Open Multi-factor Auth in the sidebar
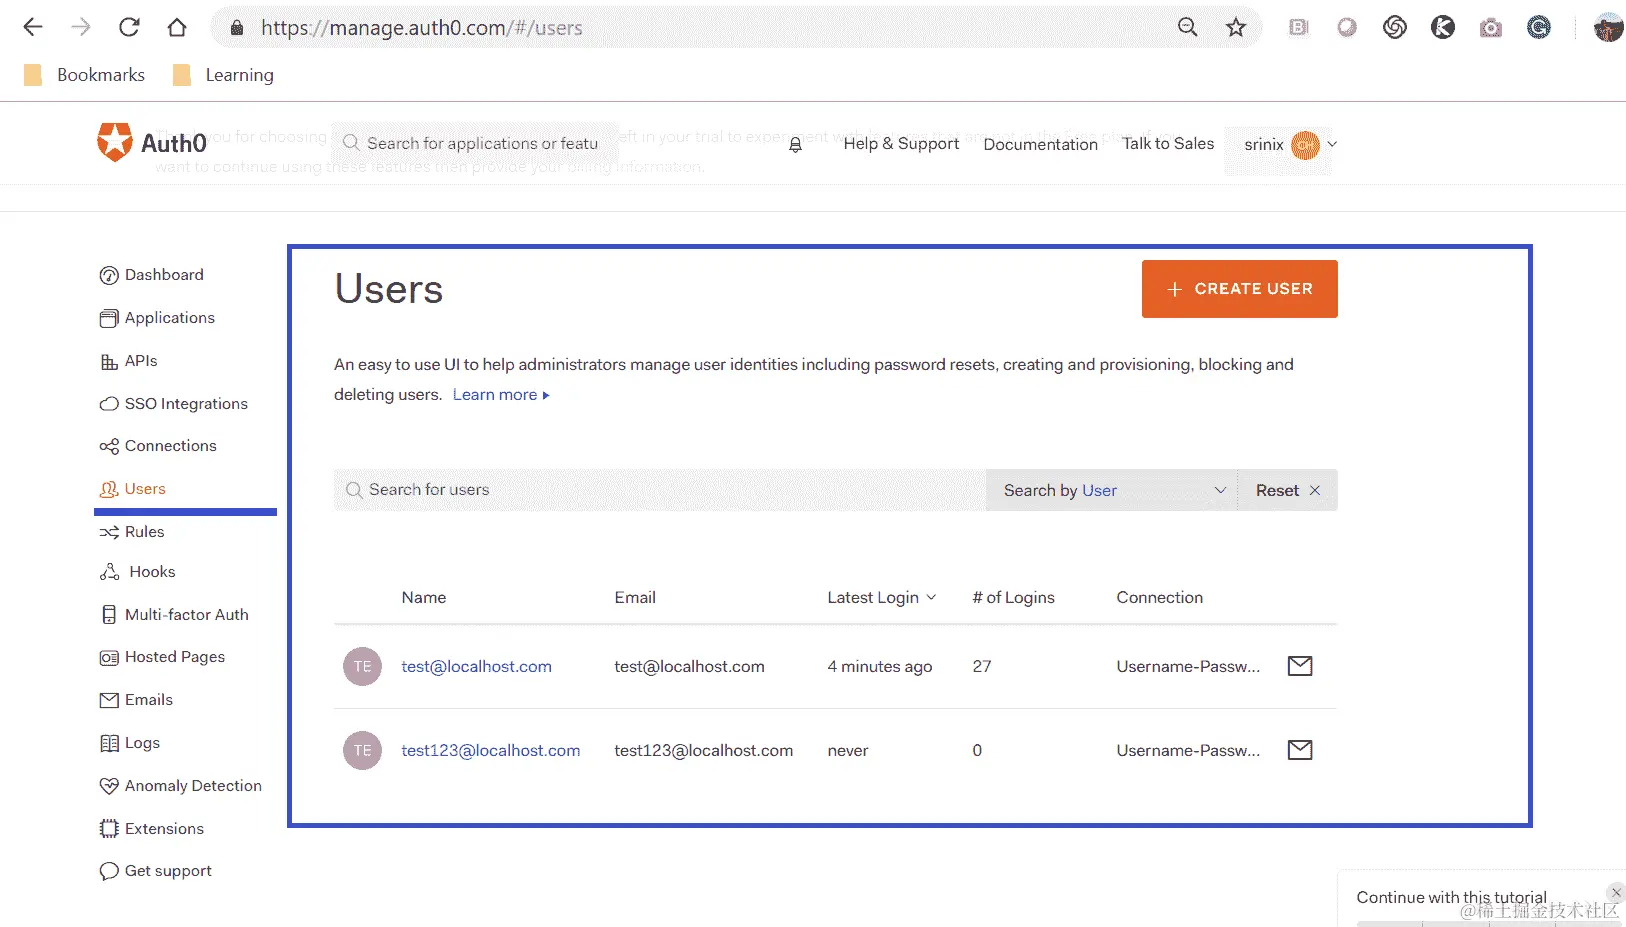This screenshot has height=927, width=1626. (x=175, y=615)
